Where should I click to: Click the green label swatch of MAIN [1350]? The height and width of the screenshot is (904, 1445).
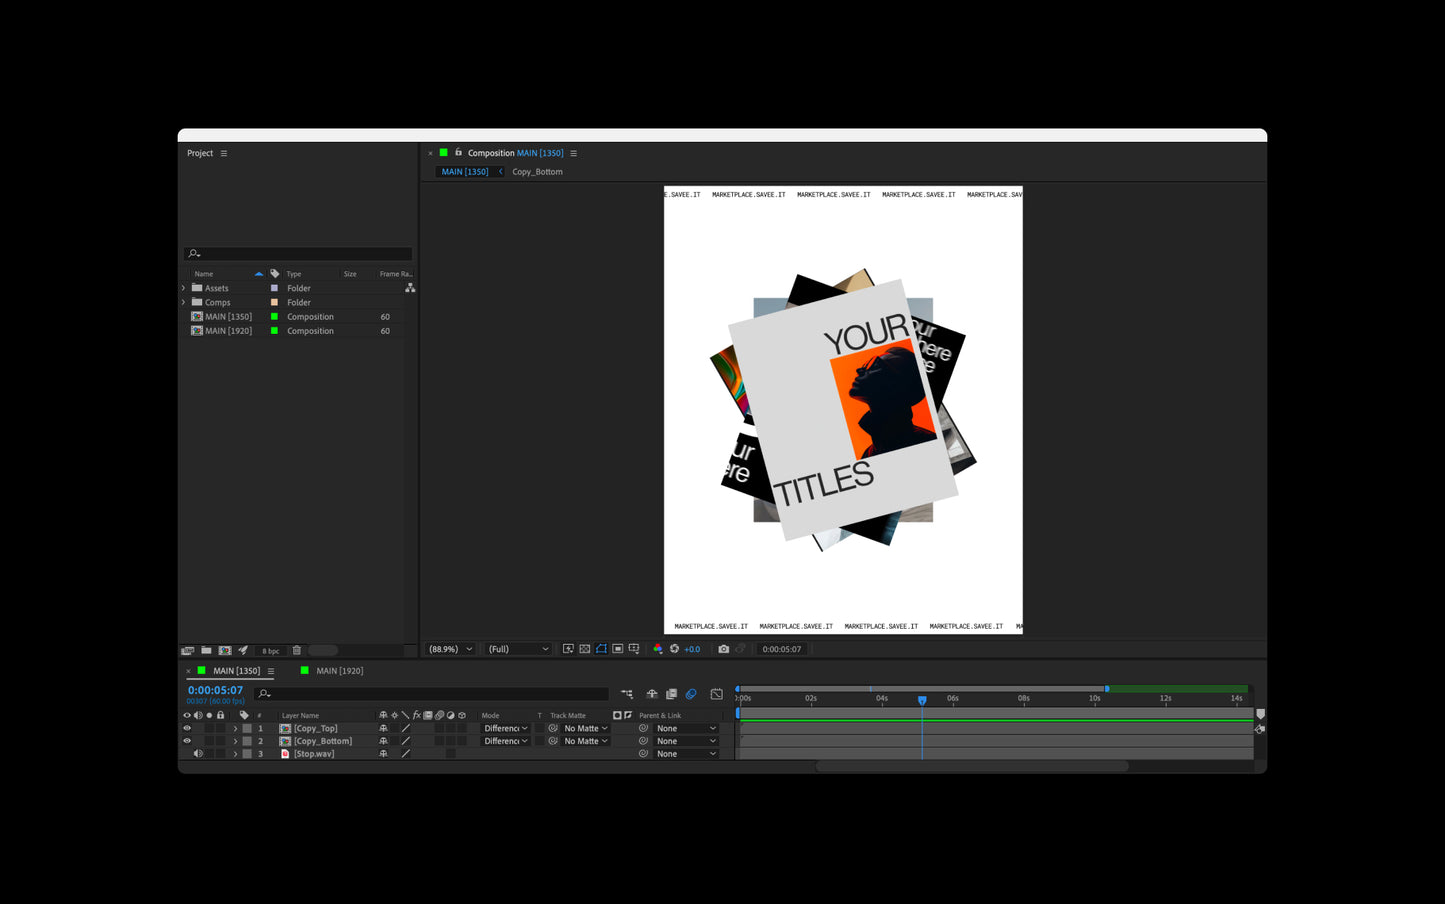[274, 317]
